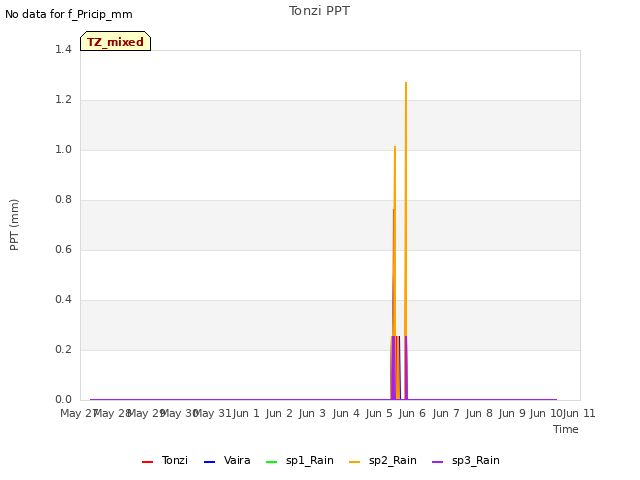Click the 1.2 y-axis tick label
Screen dimensions: 640x480
[x=63, y=100]
